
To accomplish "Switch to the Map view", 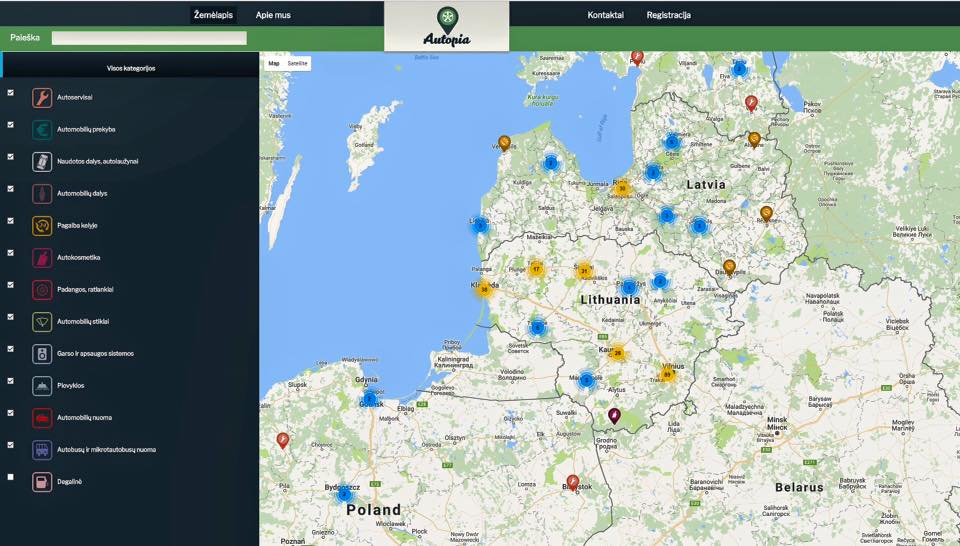I will click(274, 63).
